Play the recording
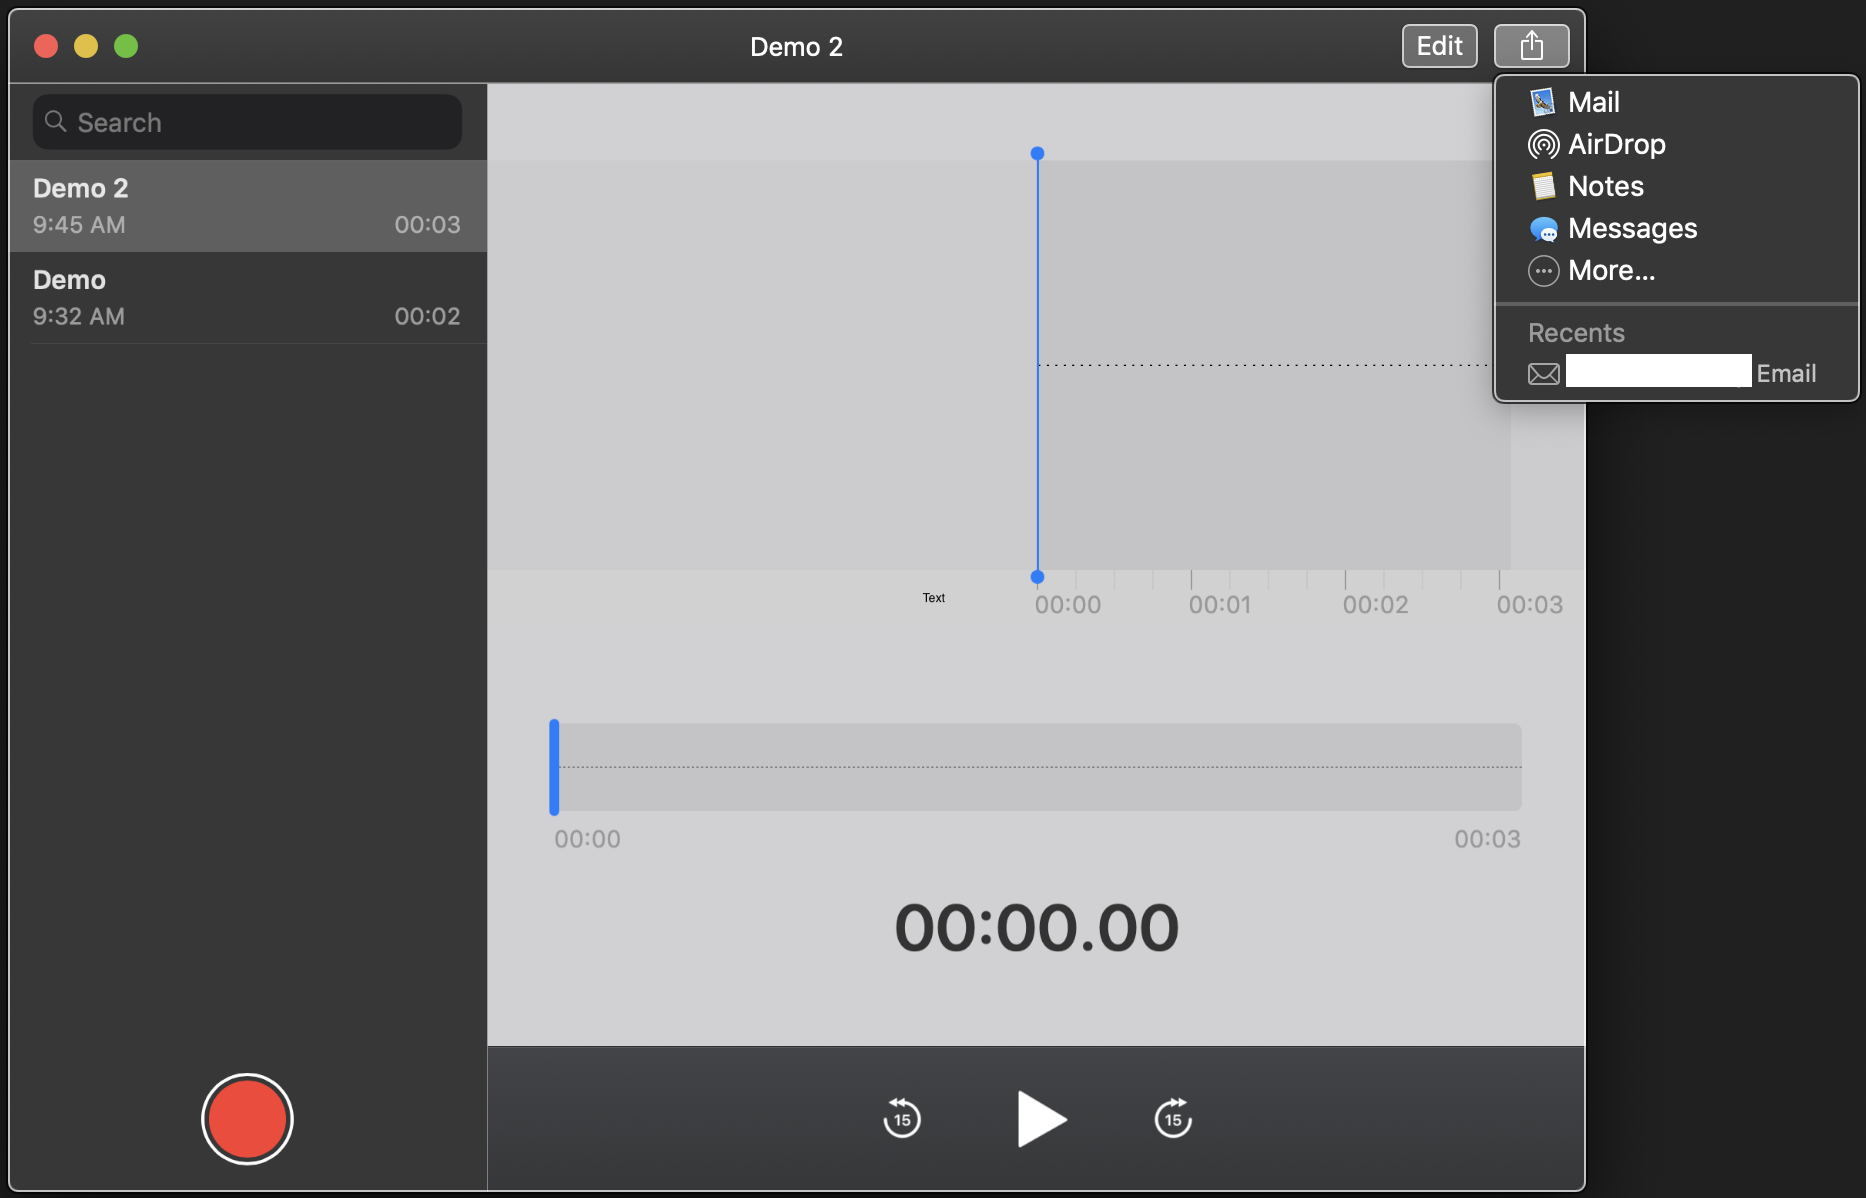The width and height of the screenshot is (1866, 1198). 1040,1119
